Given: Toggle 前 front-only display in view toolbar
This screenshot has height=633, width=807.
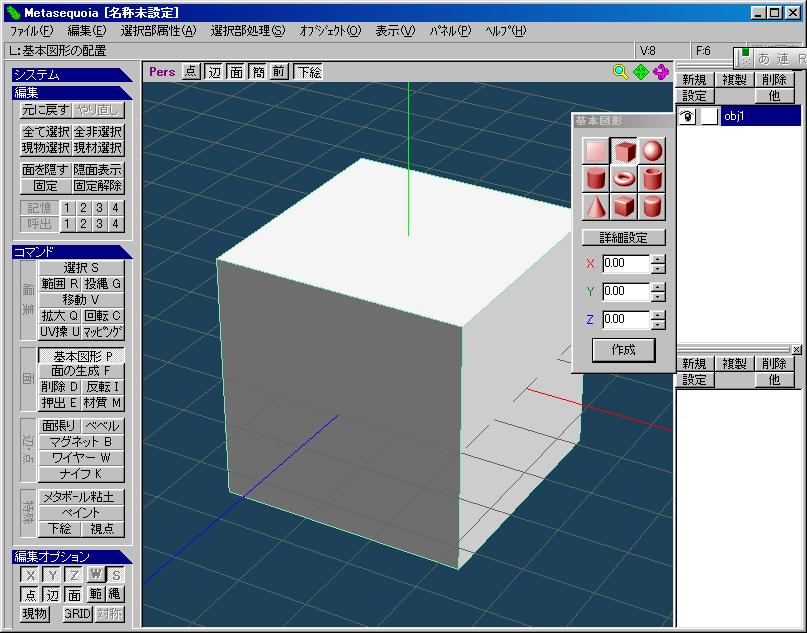Looking at the screenshot, I should pyautogui.click(x=279, y=72).
